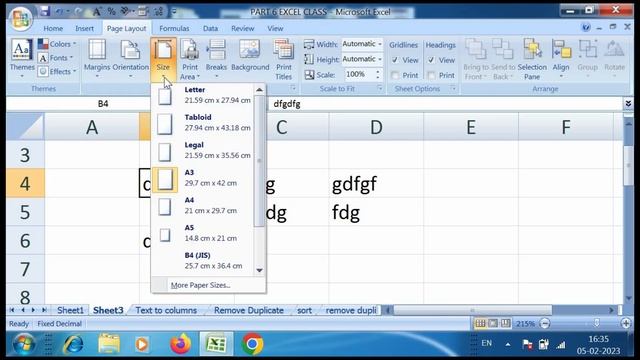Open the Selection Pane
This screenshot has width=640, height=360.
click(x=532, y=59)
